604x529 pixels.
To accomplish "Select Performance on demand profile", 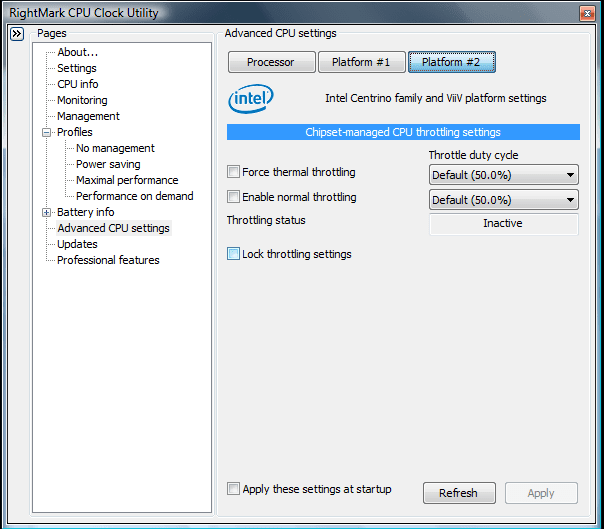I will coord(134,196).
